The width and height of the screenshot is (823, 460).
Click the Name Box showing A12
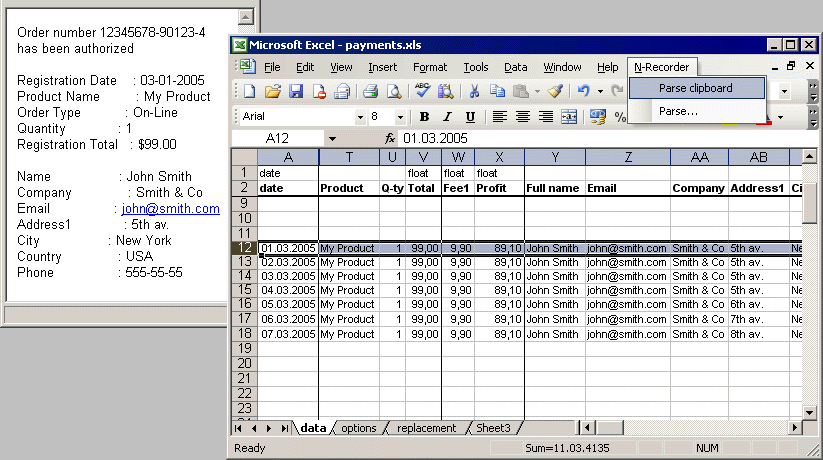[278, 139]
